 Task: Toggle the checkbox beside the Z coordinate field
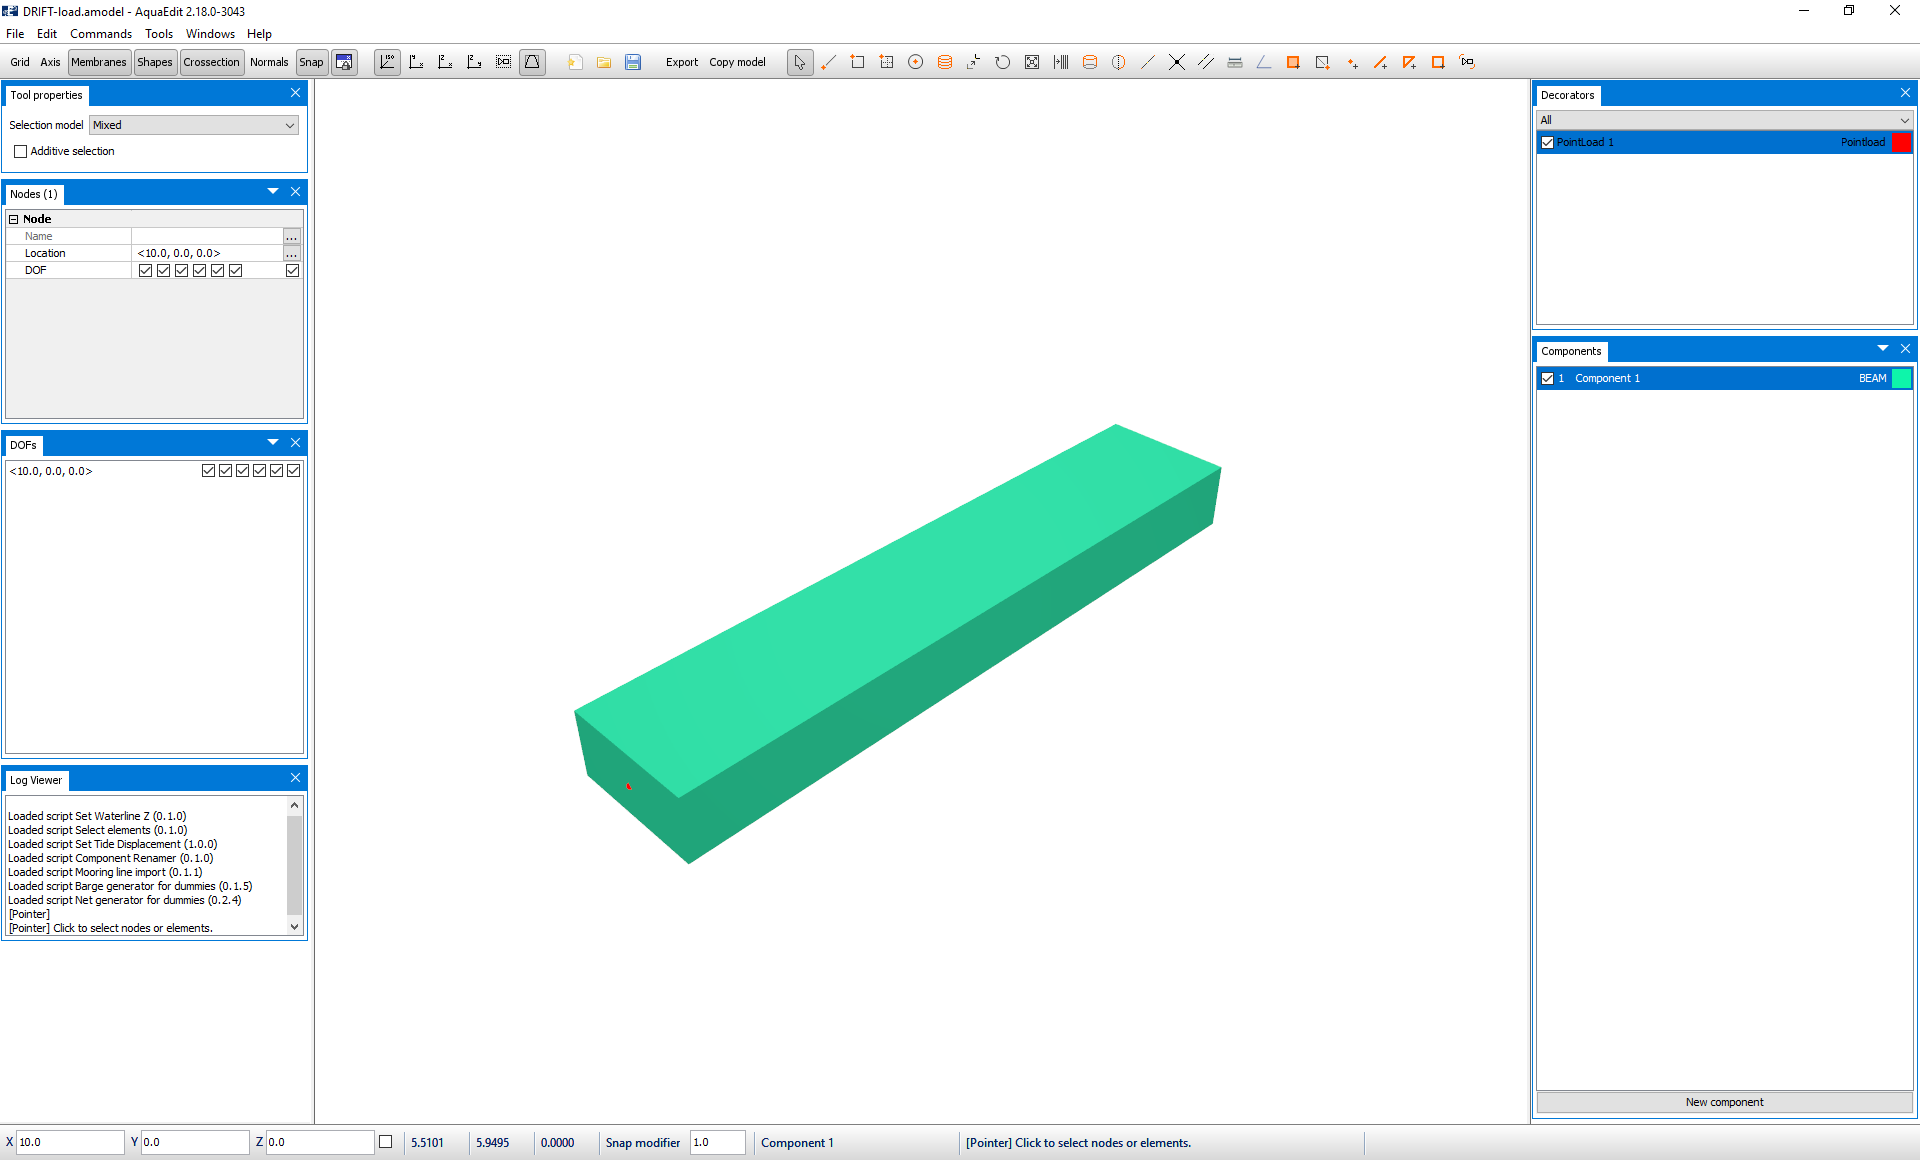pyautogui.click(x=385, y=1141)
